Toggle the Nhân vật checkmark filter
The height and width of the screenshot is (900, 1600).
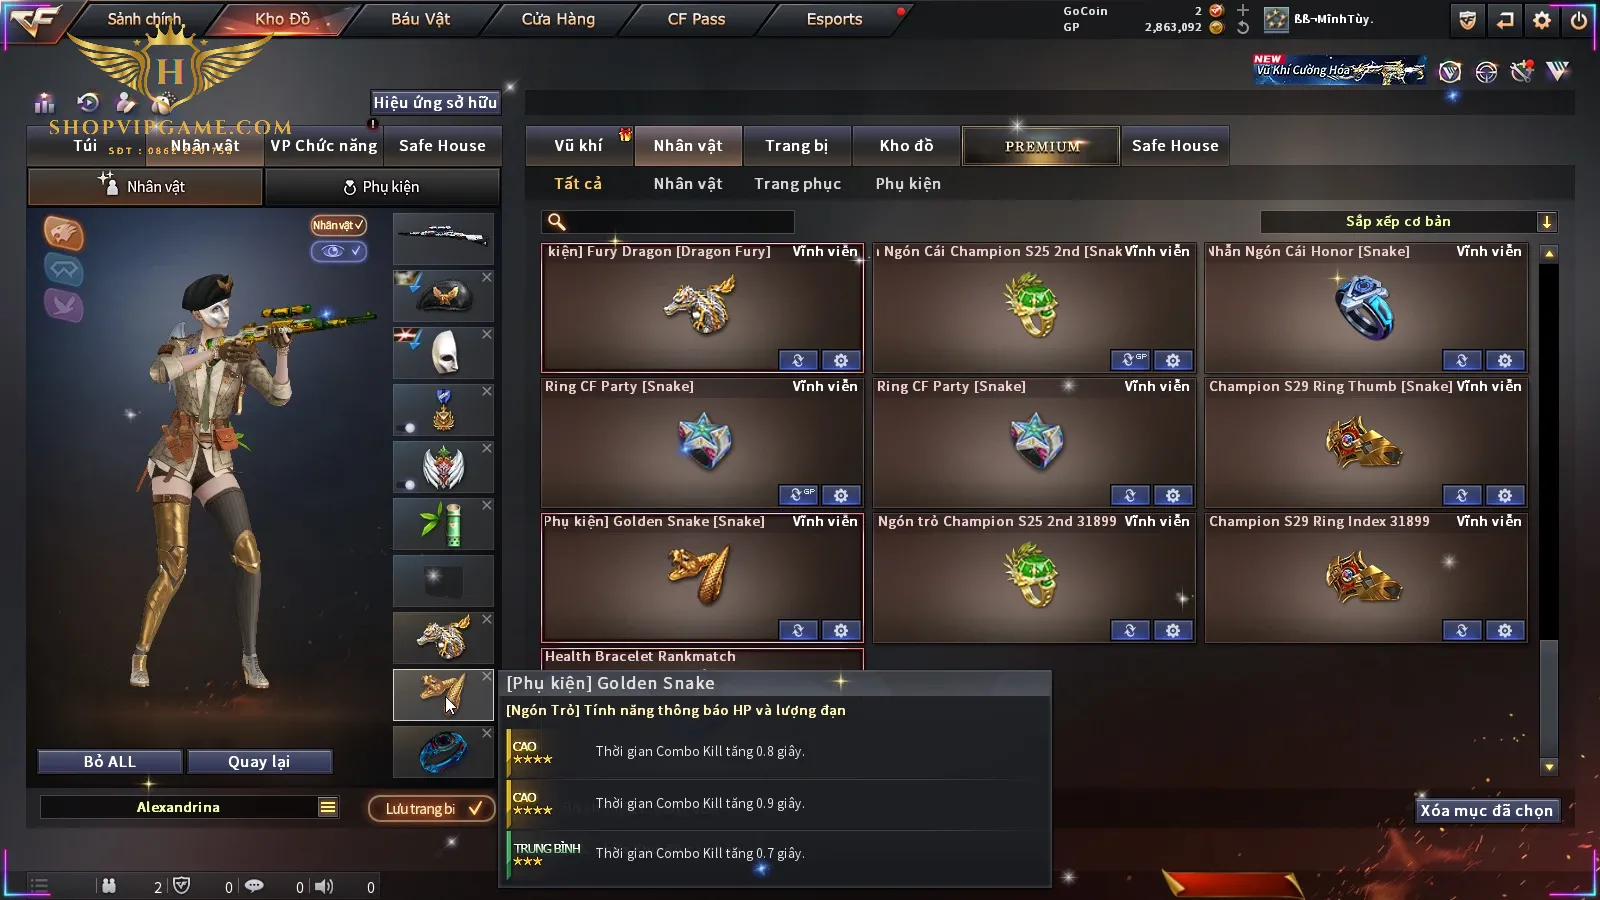[x=338, y=225]
